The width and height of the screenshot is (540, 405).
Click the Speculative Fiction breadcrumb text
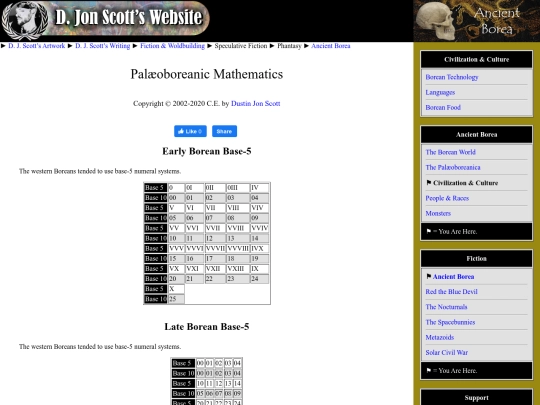[241, 46]
